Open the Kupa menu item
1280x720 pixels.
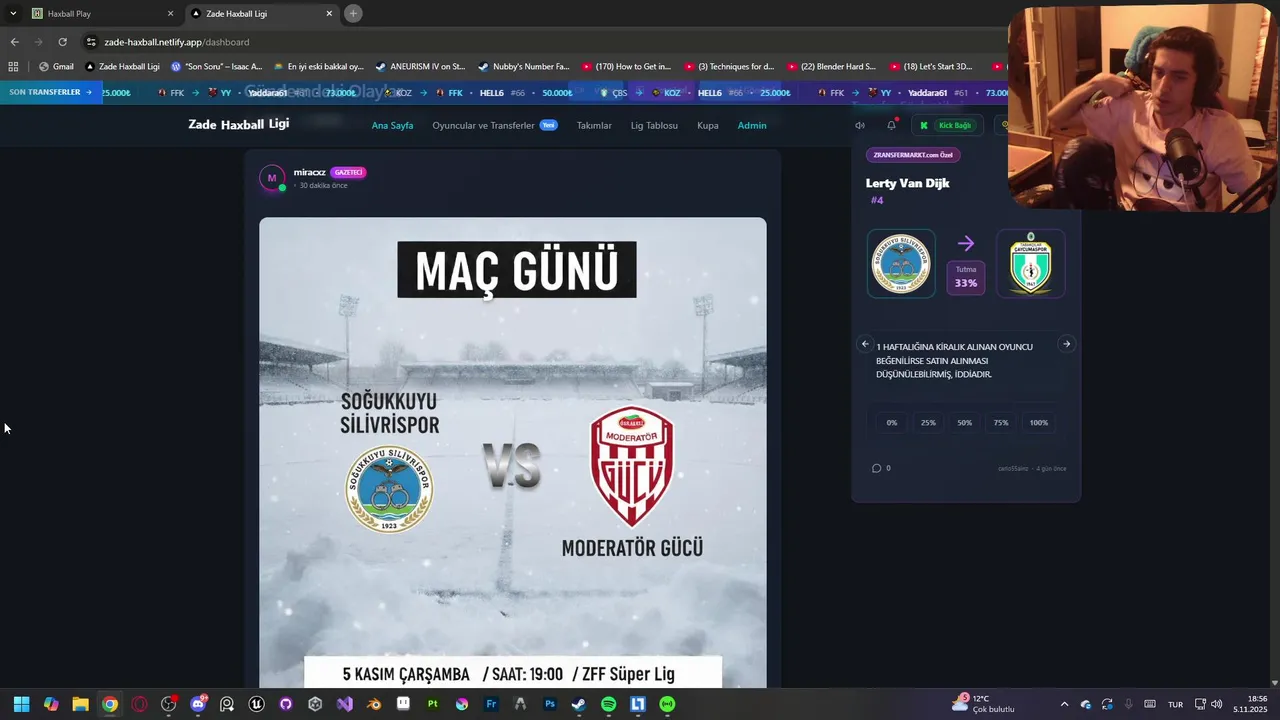[708, 125]
